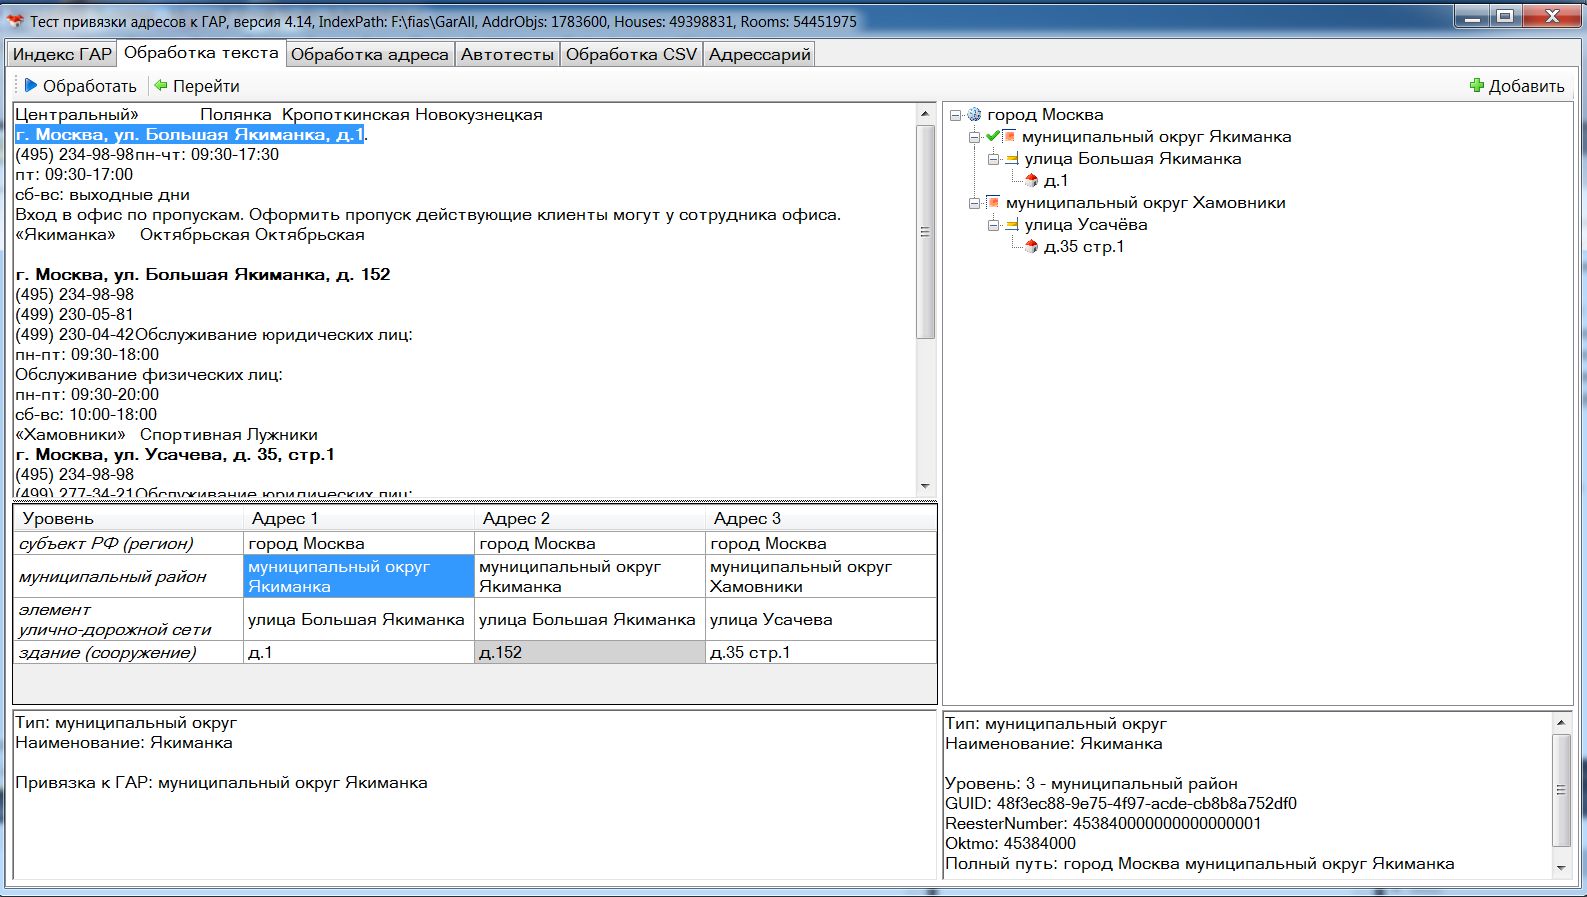1587x897 pixels.
Task: Click the green checkmark on округ Якиманка
Action: (992, 137)
